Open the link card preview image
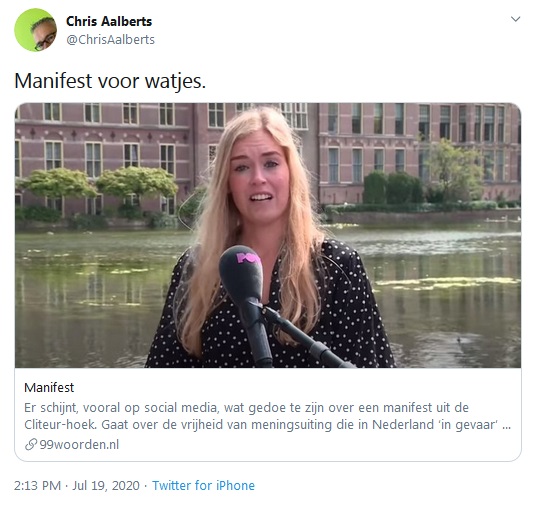This screenshot has height=506, width=535. pyautogui.click(x=268, y=235)
